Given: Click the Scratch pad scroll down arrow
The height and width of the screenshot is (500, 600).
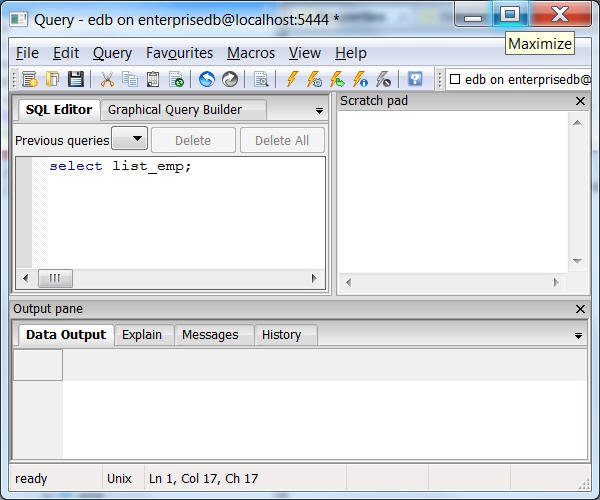Looking at the screenshot, I should click(577, 261).
